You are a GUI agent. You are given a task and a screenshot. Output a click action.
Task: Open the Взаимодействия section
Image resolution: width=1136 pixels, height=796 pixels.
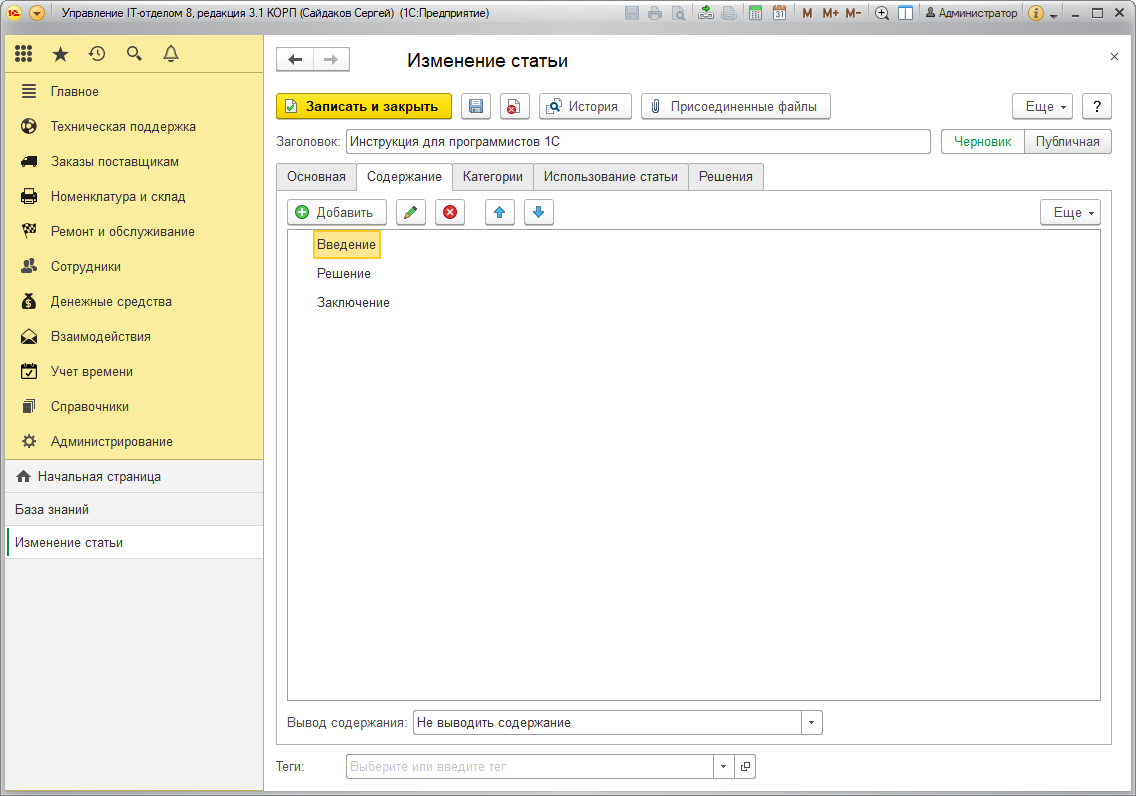(134, 337)
